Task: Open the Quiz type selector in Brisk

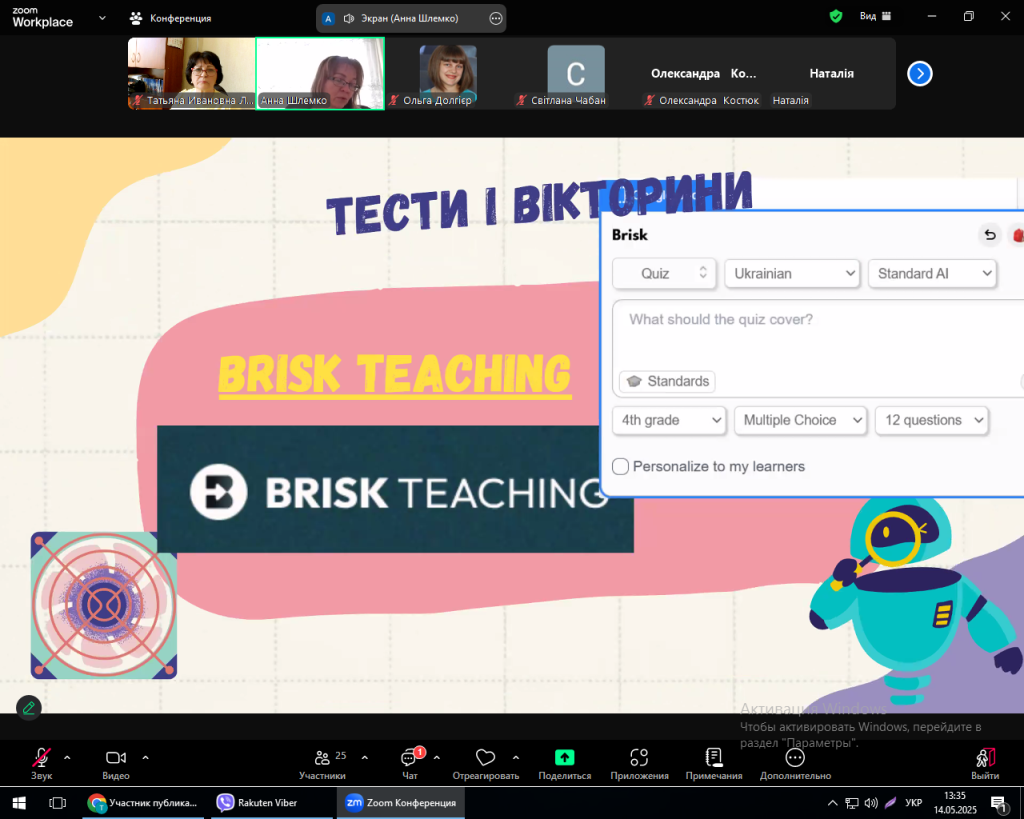Action: point(664,274)
